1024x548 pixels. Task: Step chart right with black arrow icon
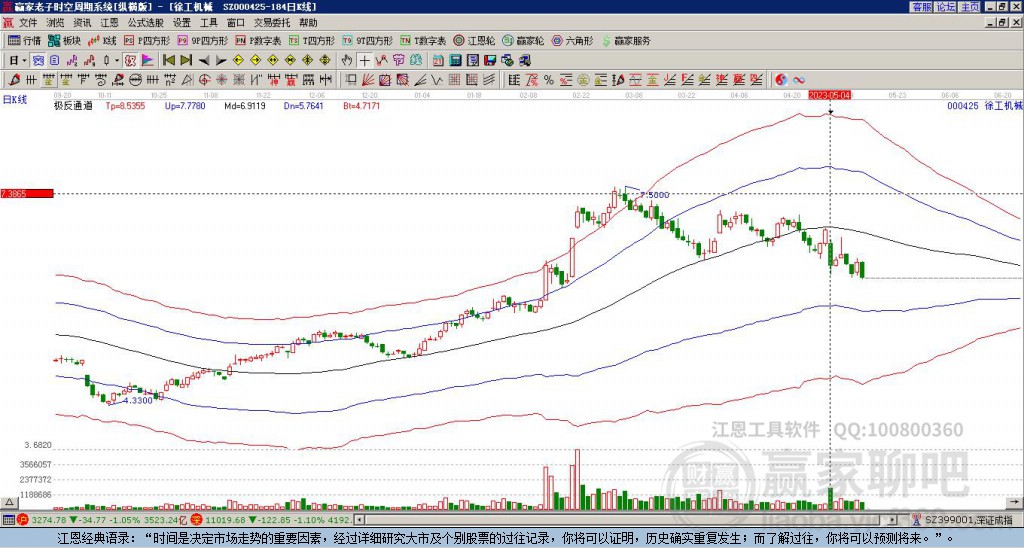pyautogui.click(x=221, y=61)
